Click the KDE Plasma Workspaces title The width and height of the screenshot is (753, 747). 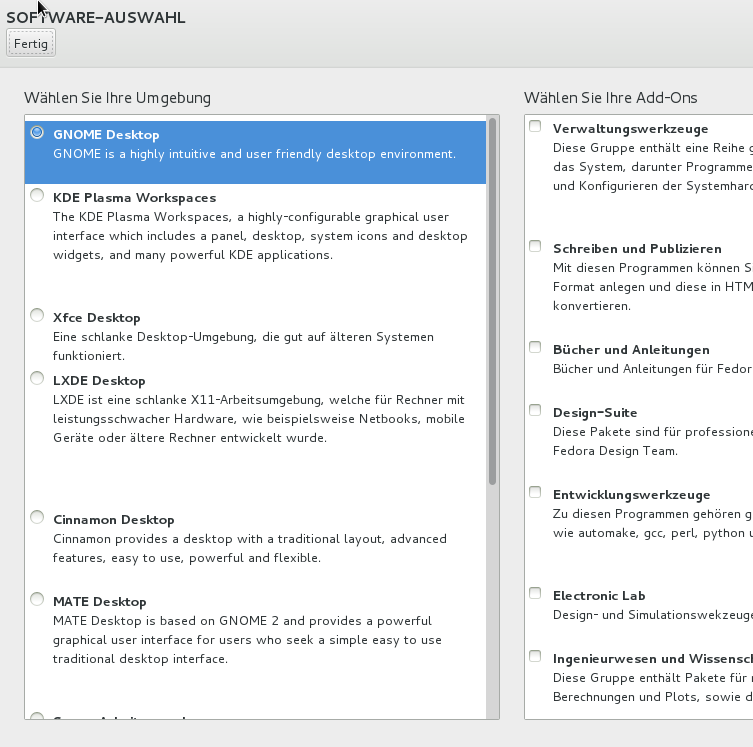pos(134,198)
